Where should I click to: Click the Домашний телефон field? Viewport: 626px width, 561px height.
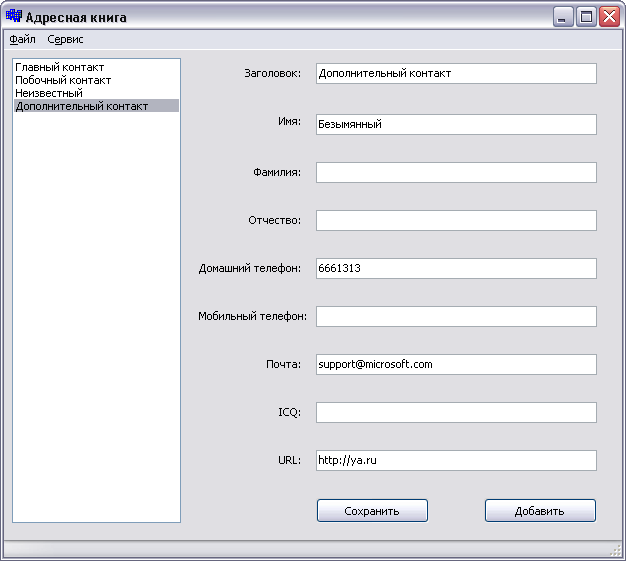tap(455, 269)
